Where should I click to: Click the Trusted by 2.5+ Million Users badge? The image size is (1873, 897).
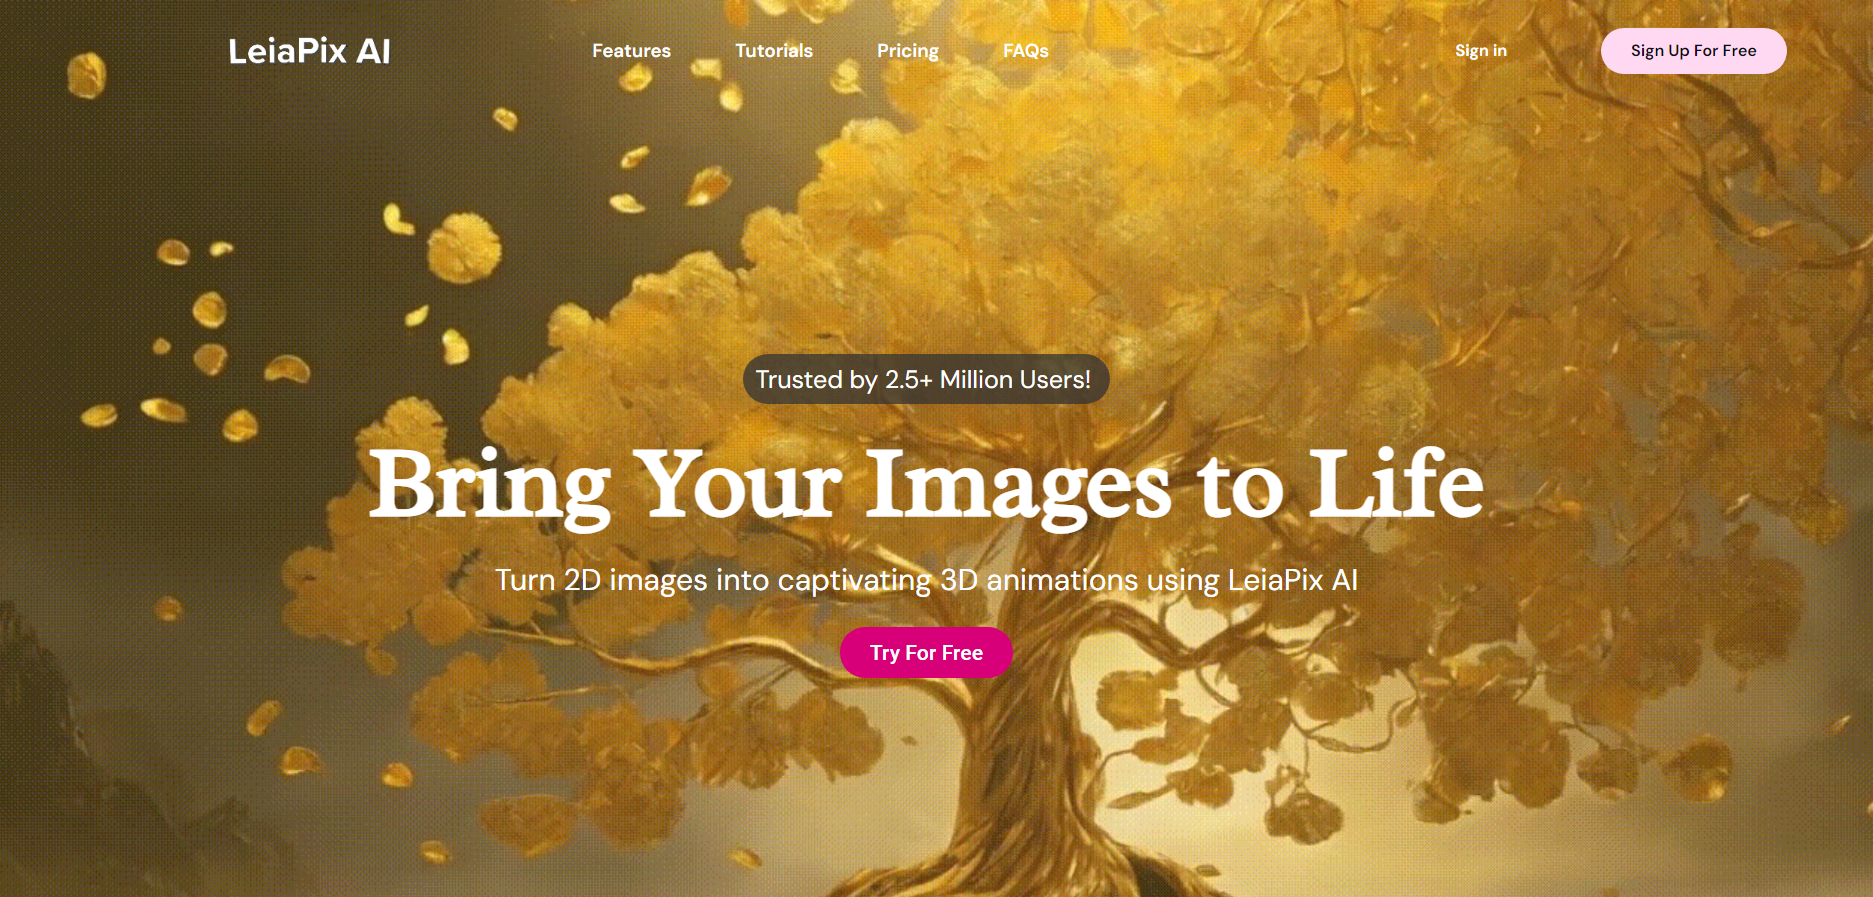pos(926,380)
